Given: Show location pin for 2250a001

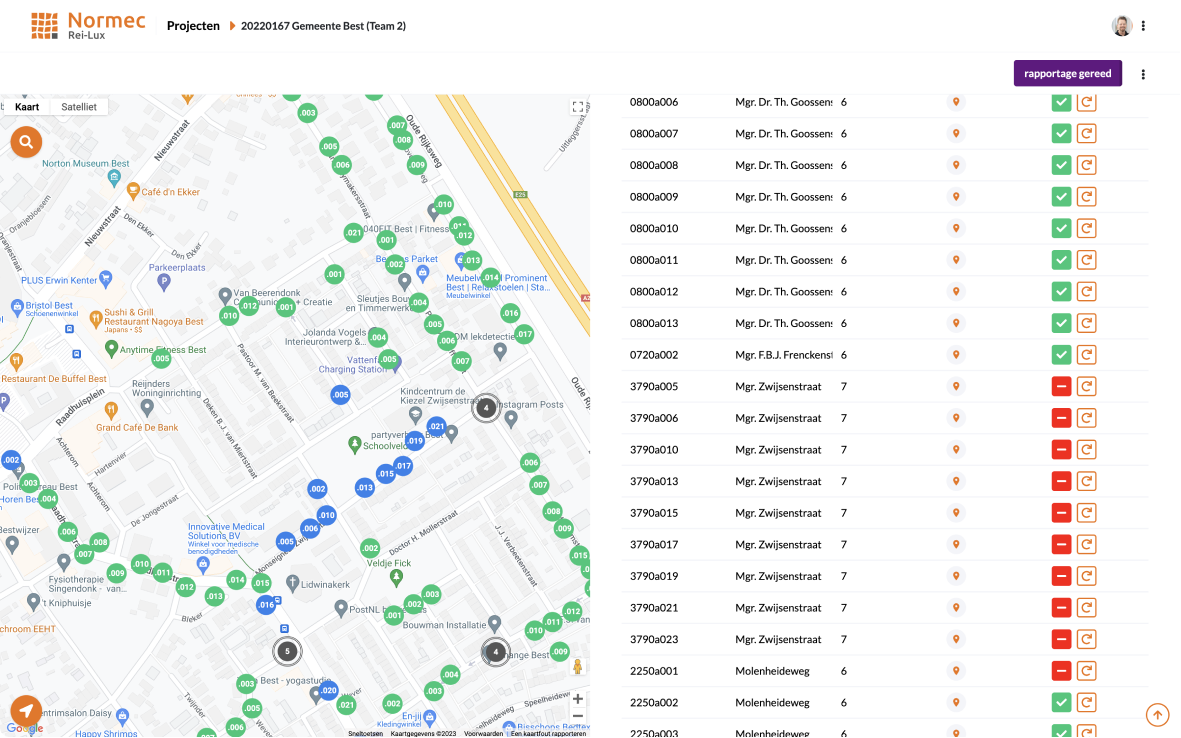Looking at the screenshot, I should coord(956,671).
